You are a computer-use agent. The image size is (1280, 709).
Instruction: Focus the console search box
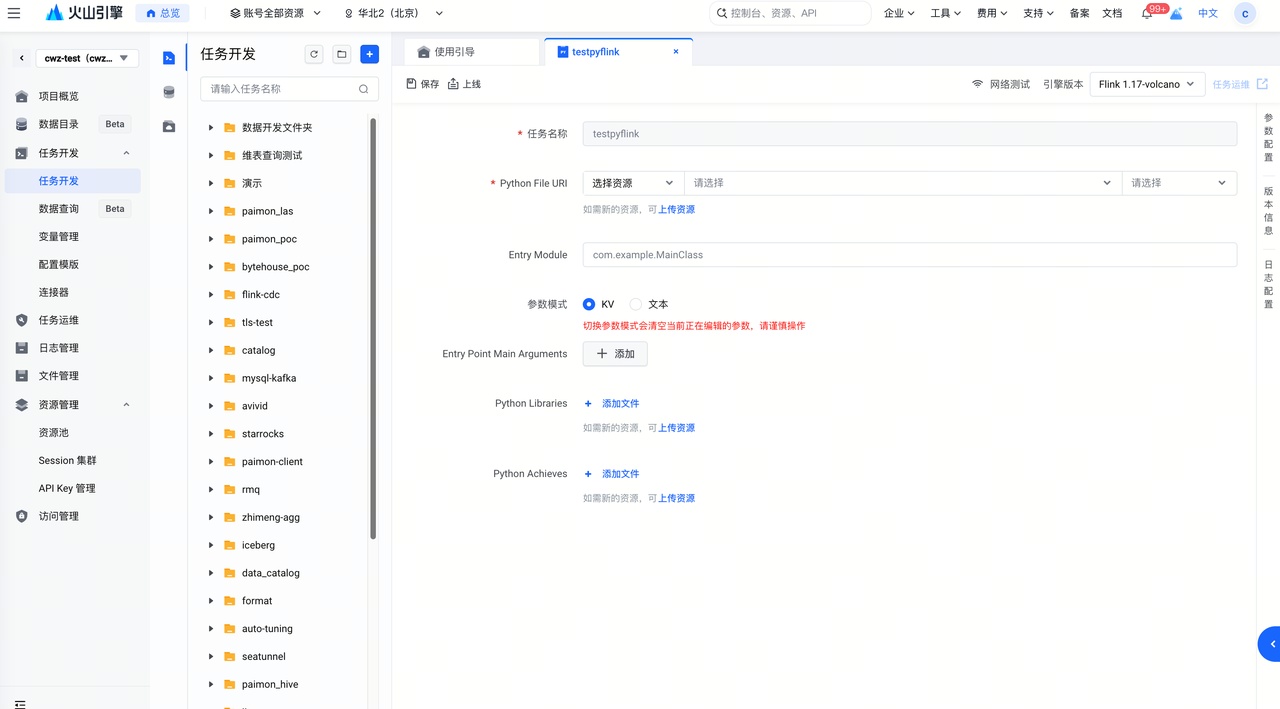click(790, 13)
